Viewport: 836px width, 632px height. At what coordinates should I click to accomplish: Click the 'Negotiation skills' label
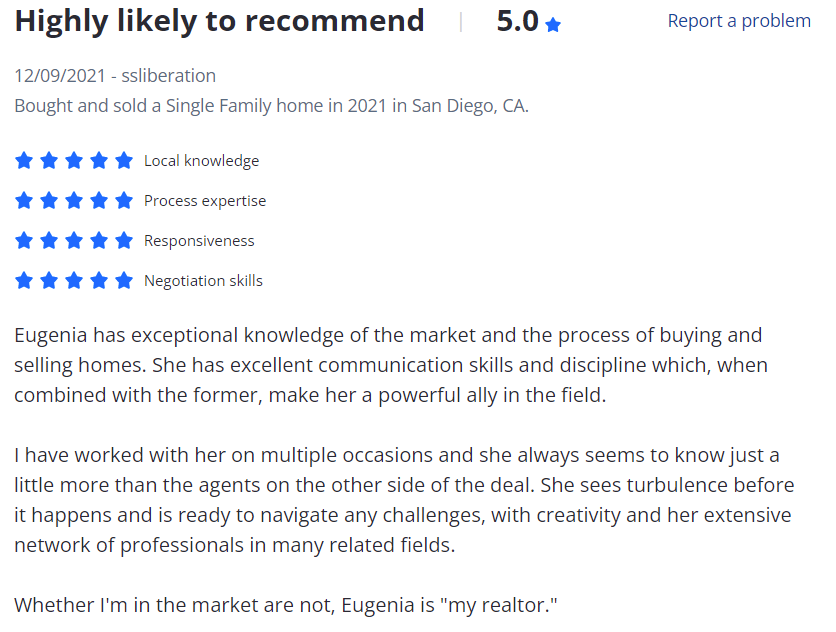(x=203, y=281)
